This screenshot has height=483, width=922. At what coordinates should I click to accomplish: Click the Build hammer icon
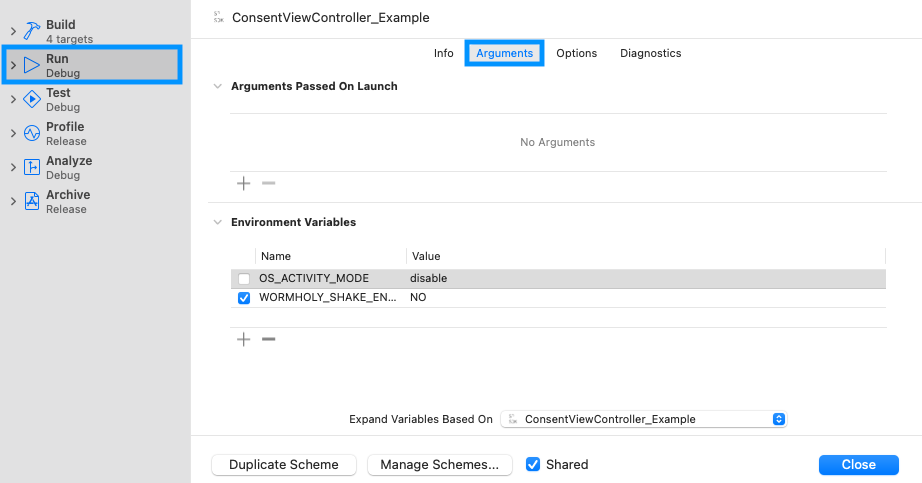tap(32, 31)
